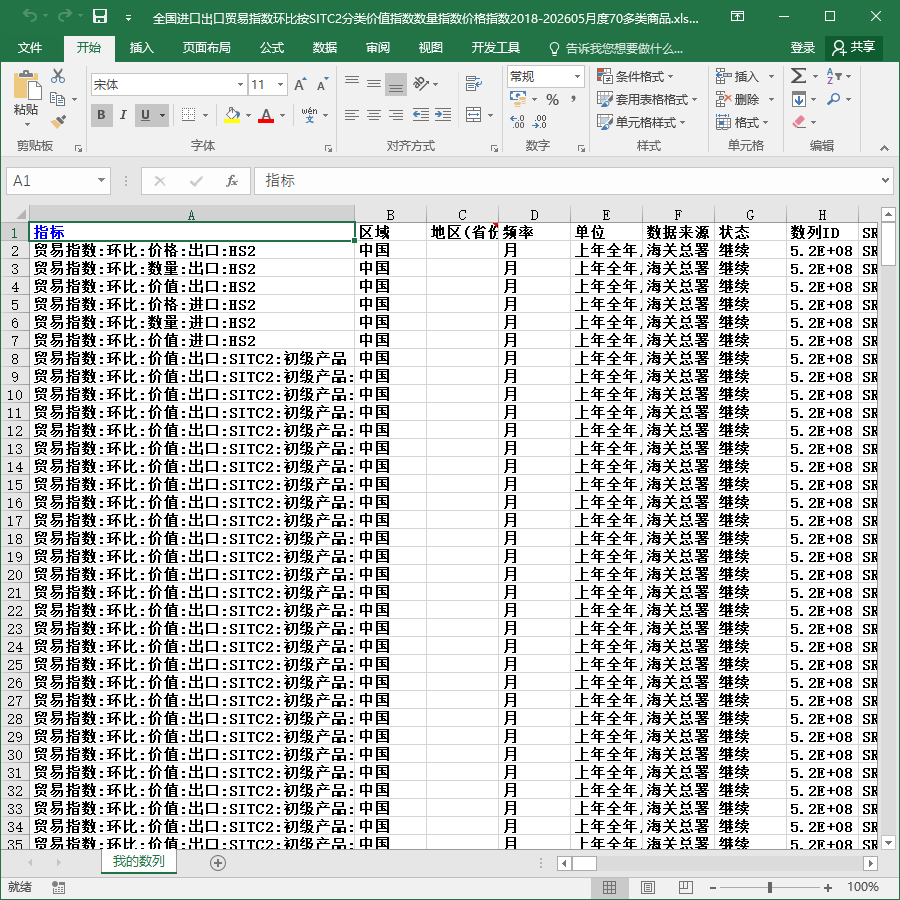Open 条件格式 conditional formatting button
Viewport: 900px width, 900px height.
click(635, 76)
